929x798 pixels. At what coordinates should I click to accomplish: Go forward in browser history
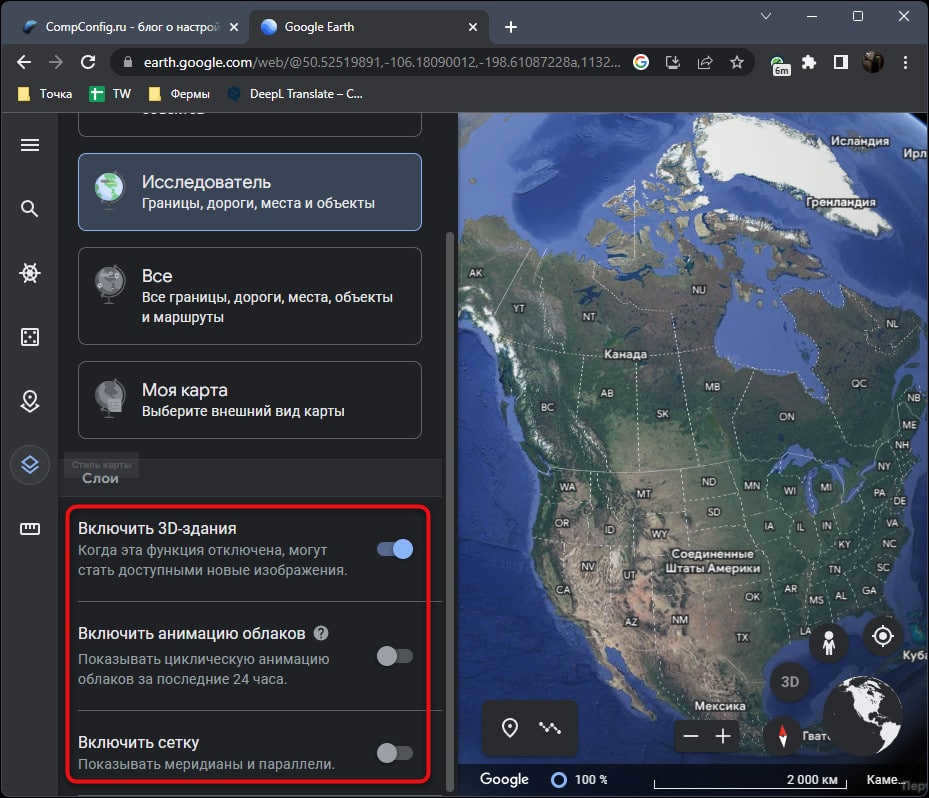tap(56, 62)
